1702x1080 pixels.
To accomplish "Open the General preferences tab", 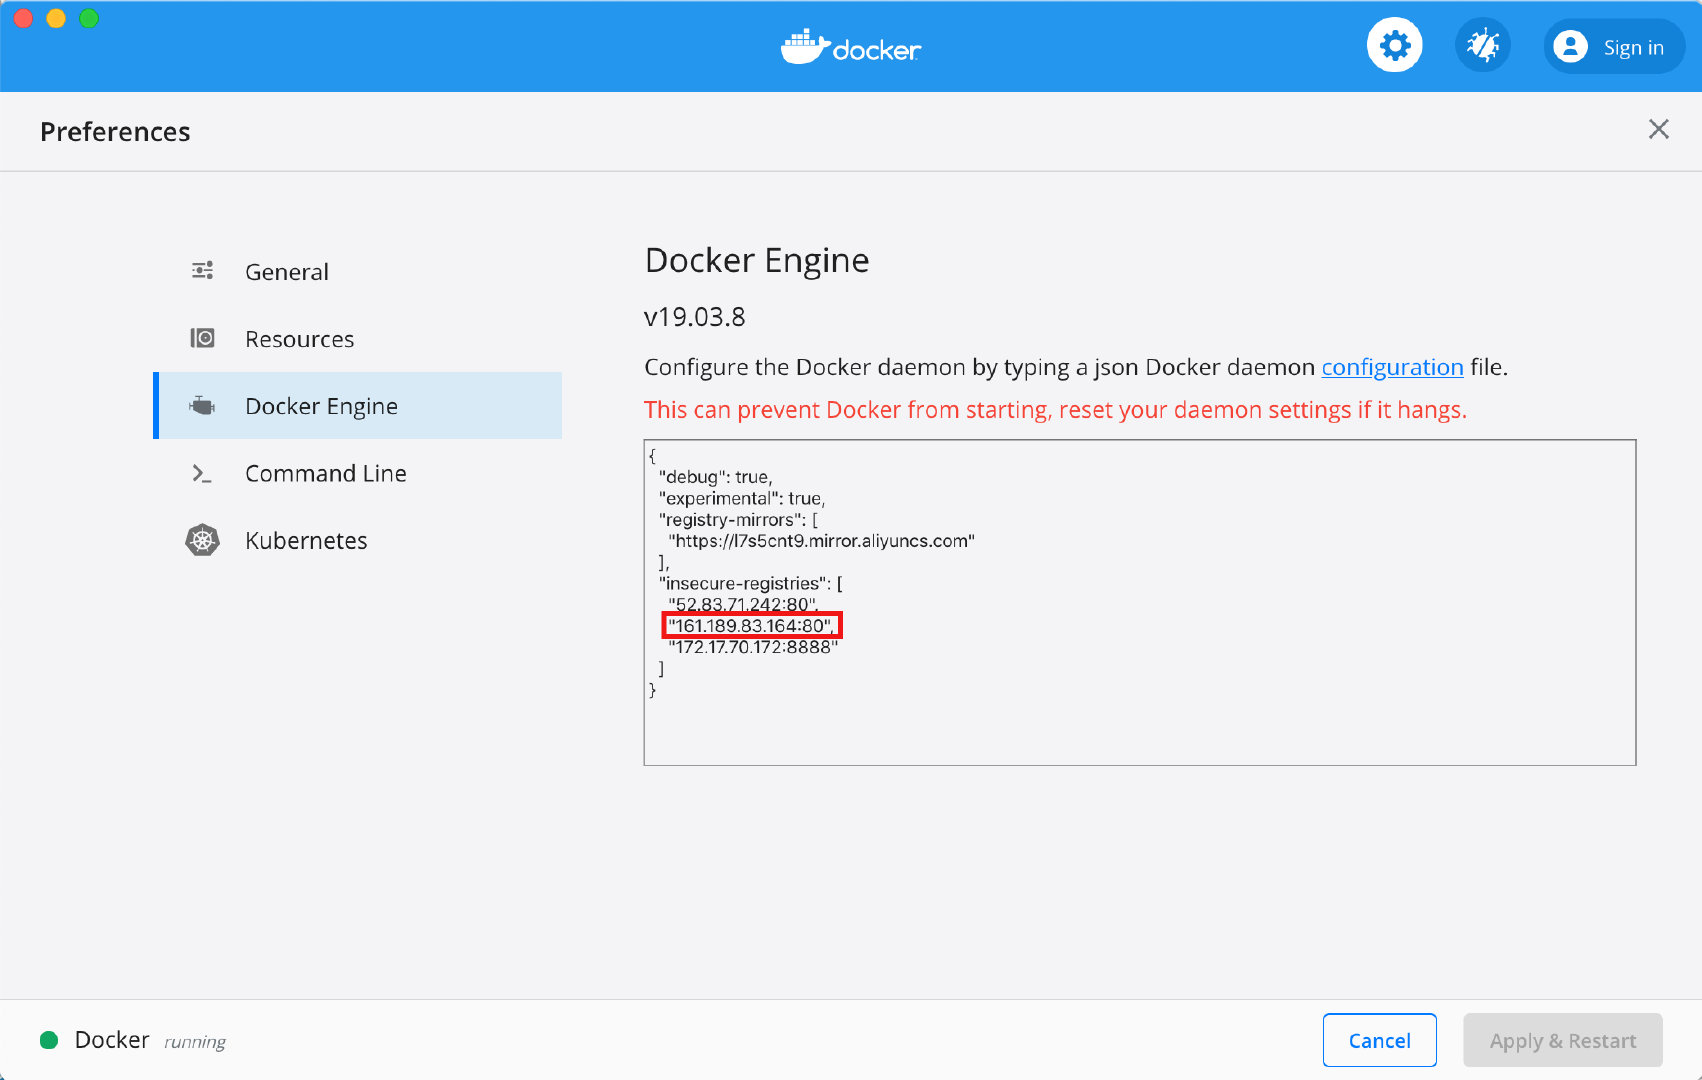I will pyautogui.click(x=358, y=271).
